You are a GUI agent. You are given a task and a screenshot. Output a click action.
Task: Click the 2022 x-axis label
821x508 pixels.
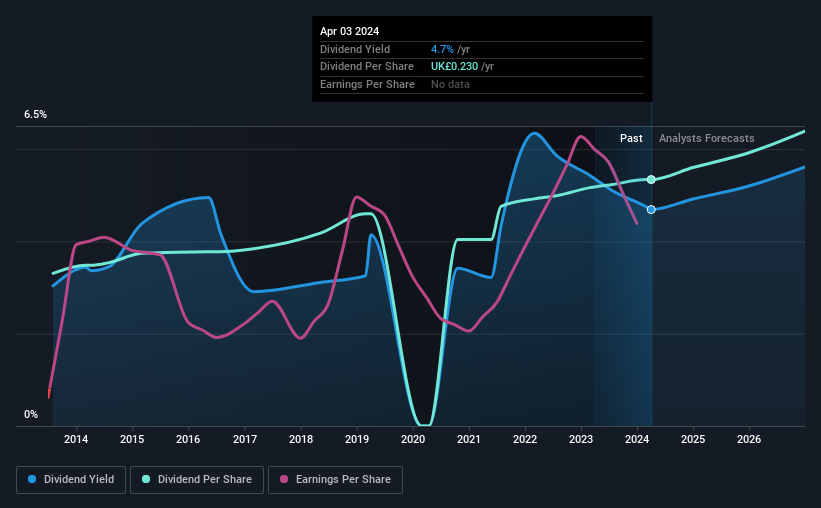point(525,439)
